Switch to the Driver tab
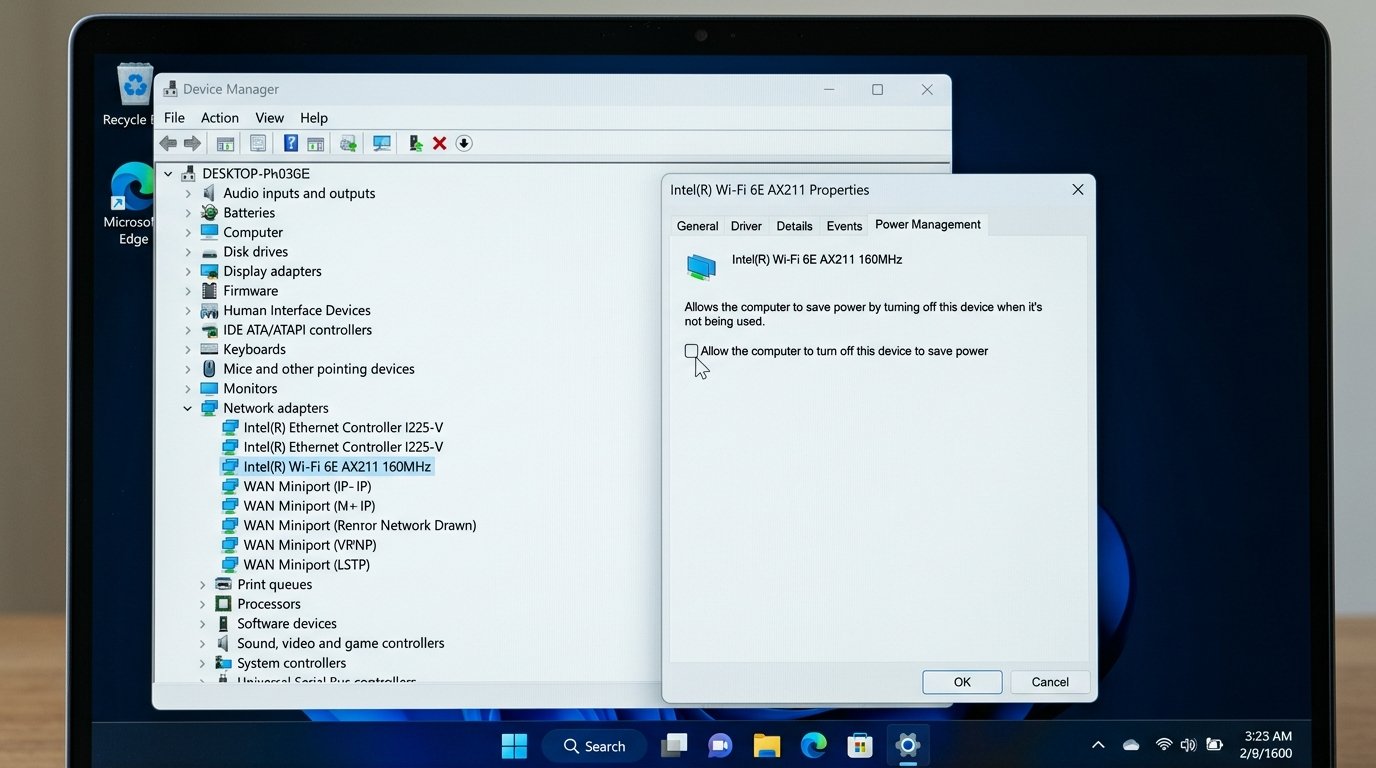The height and width of the screenshot is (768, 1376). (x=746, y=226)
